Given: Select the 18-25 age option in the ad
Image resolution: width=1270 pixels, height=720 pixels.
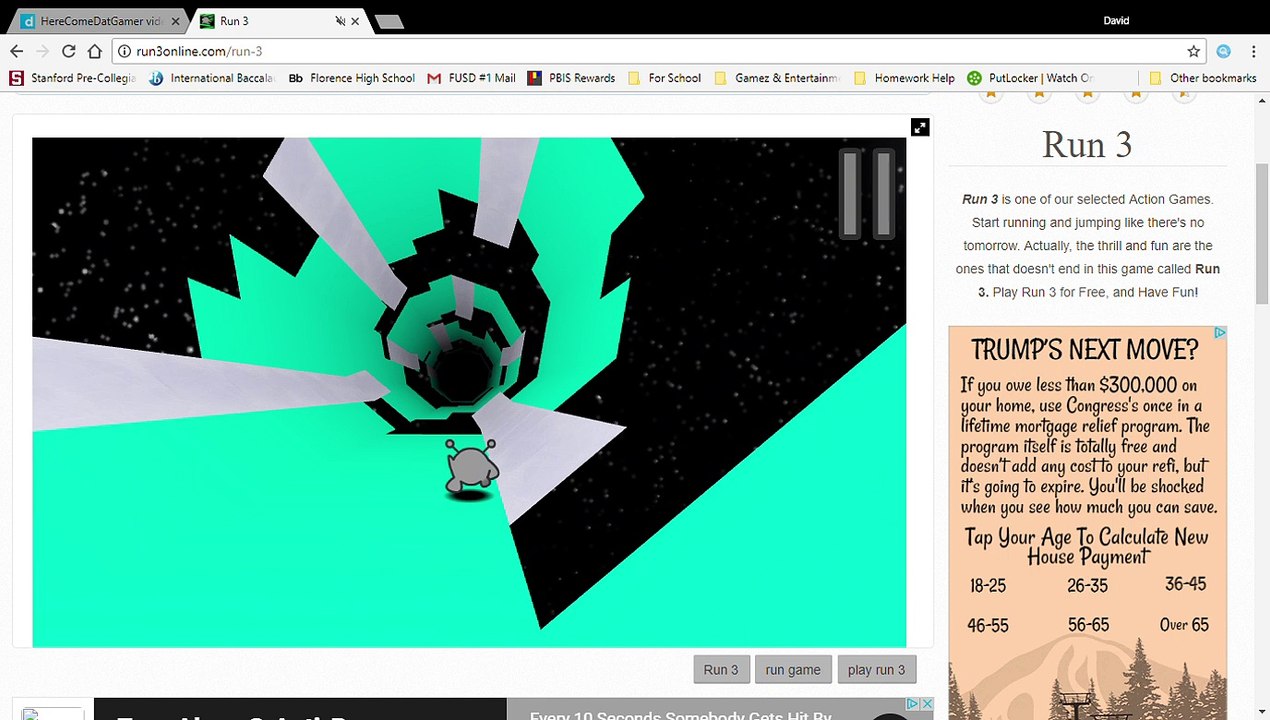Looking at the screenshot, I should [x=987, y=585].
